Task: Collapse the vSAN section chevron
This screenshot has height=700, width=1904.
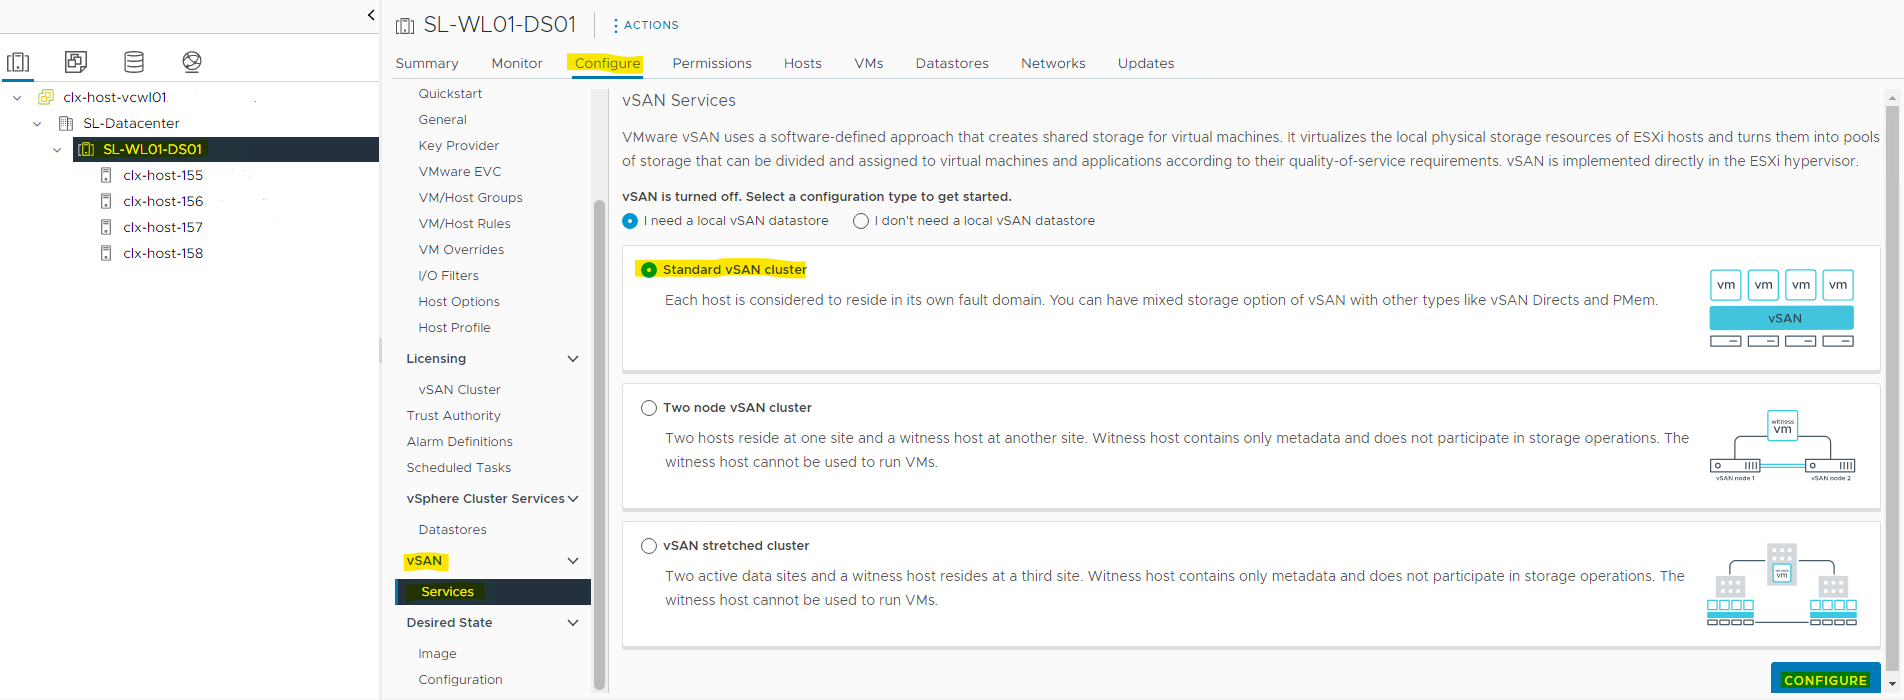Action: (x=573, y=561)
